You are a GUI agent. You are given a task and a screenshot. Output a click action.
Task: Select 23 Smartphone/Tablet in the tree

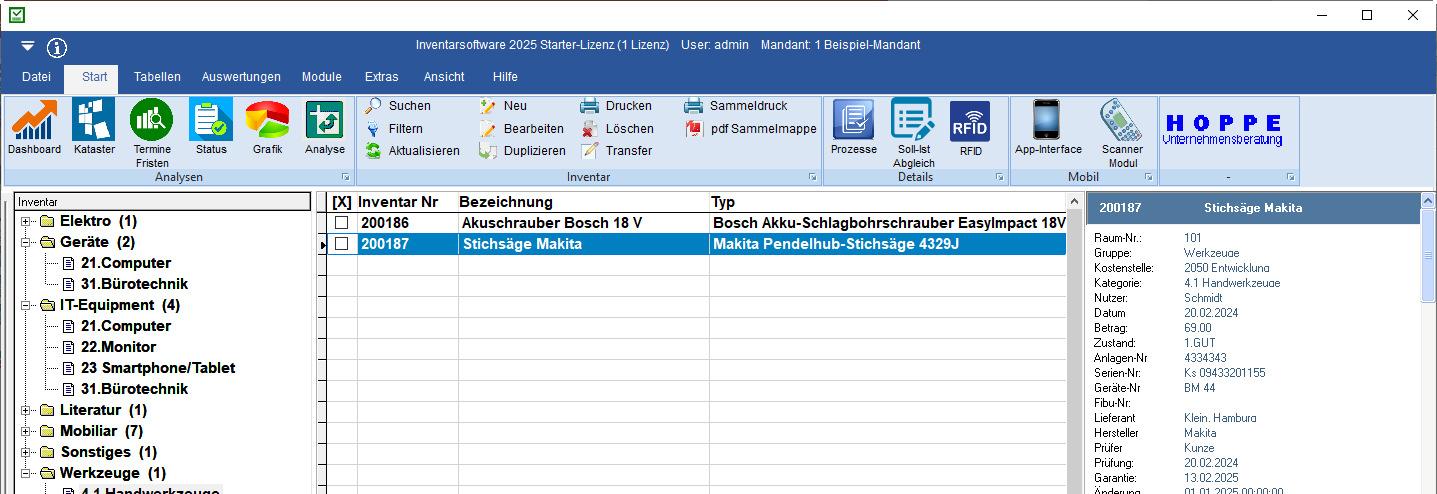pyautogui.click(x=158, y=368)
